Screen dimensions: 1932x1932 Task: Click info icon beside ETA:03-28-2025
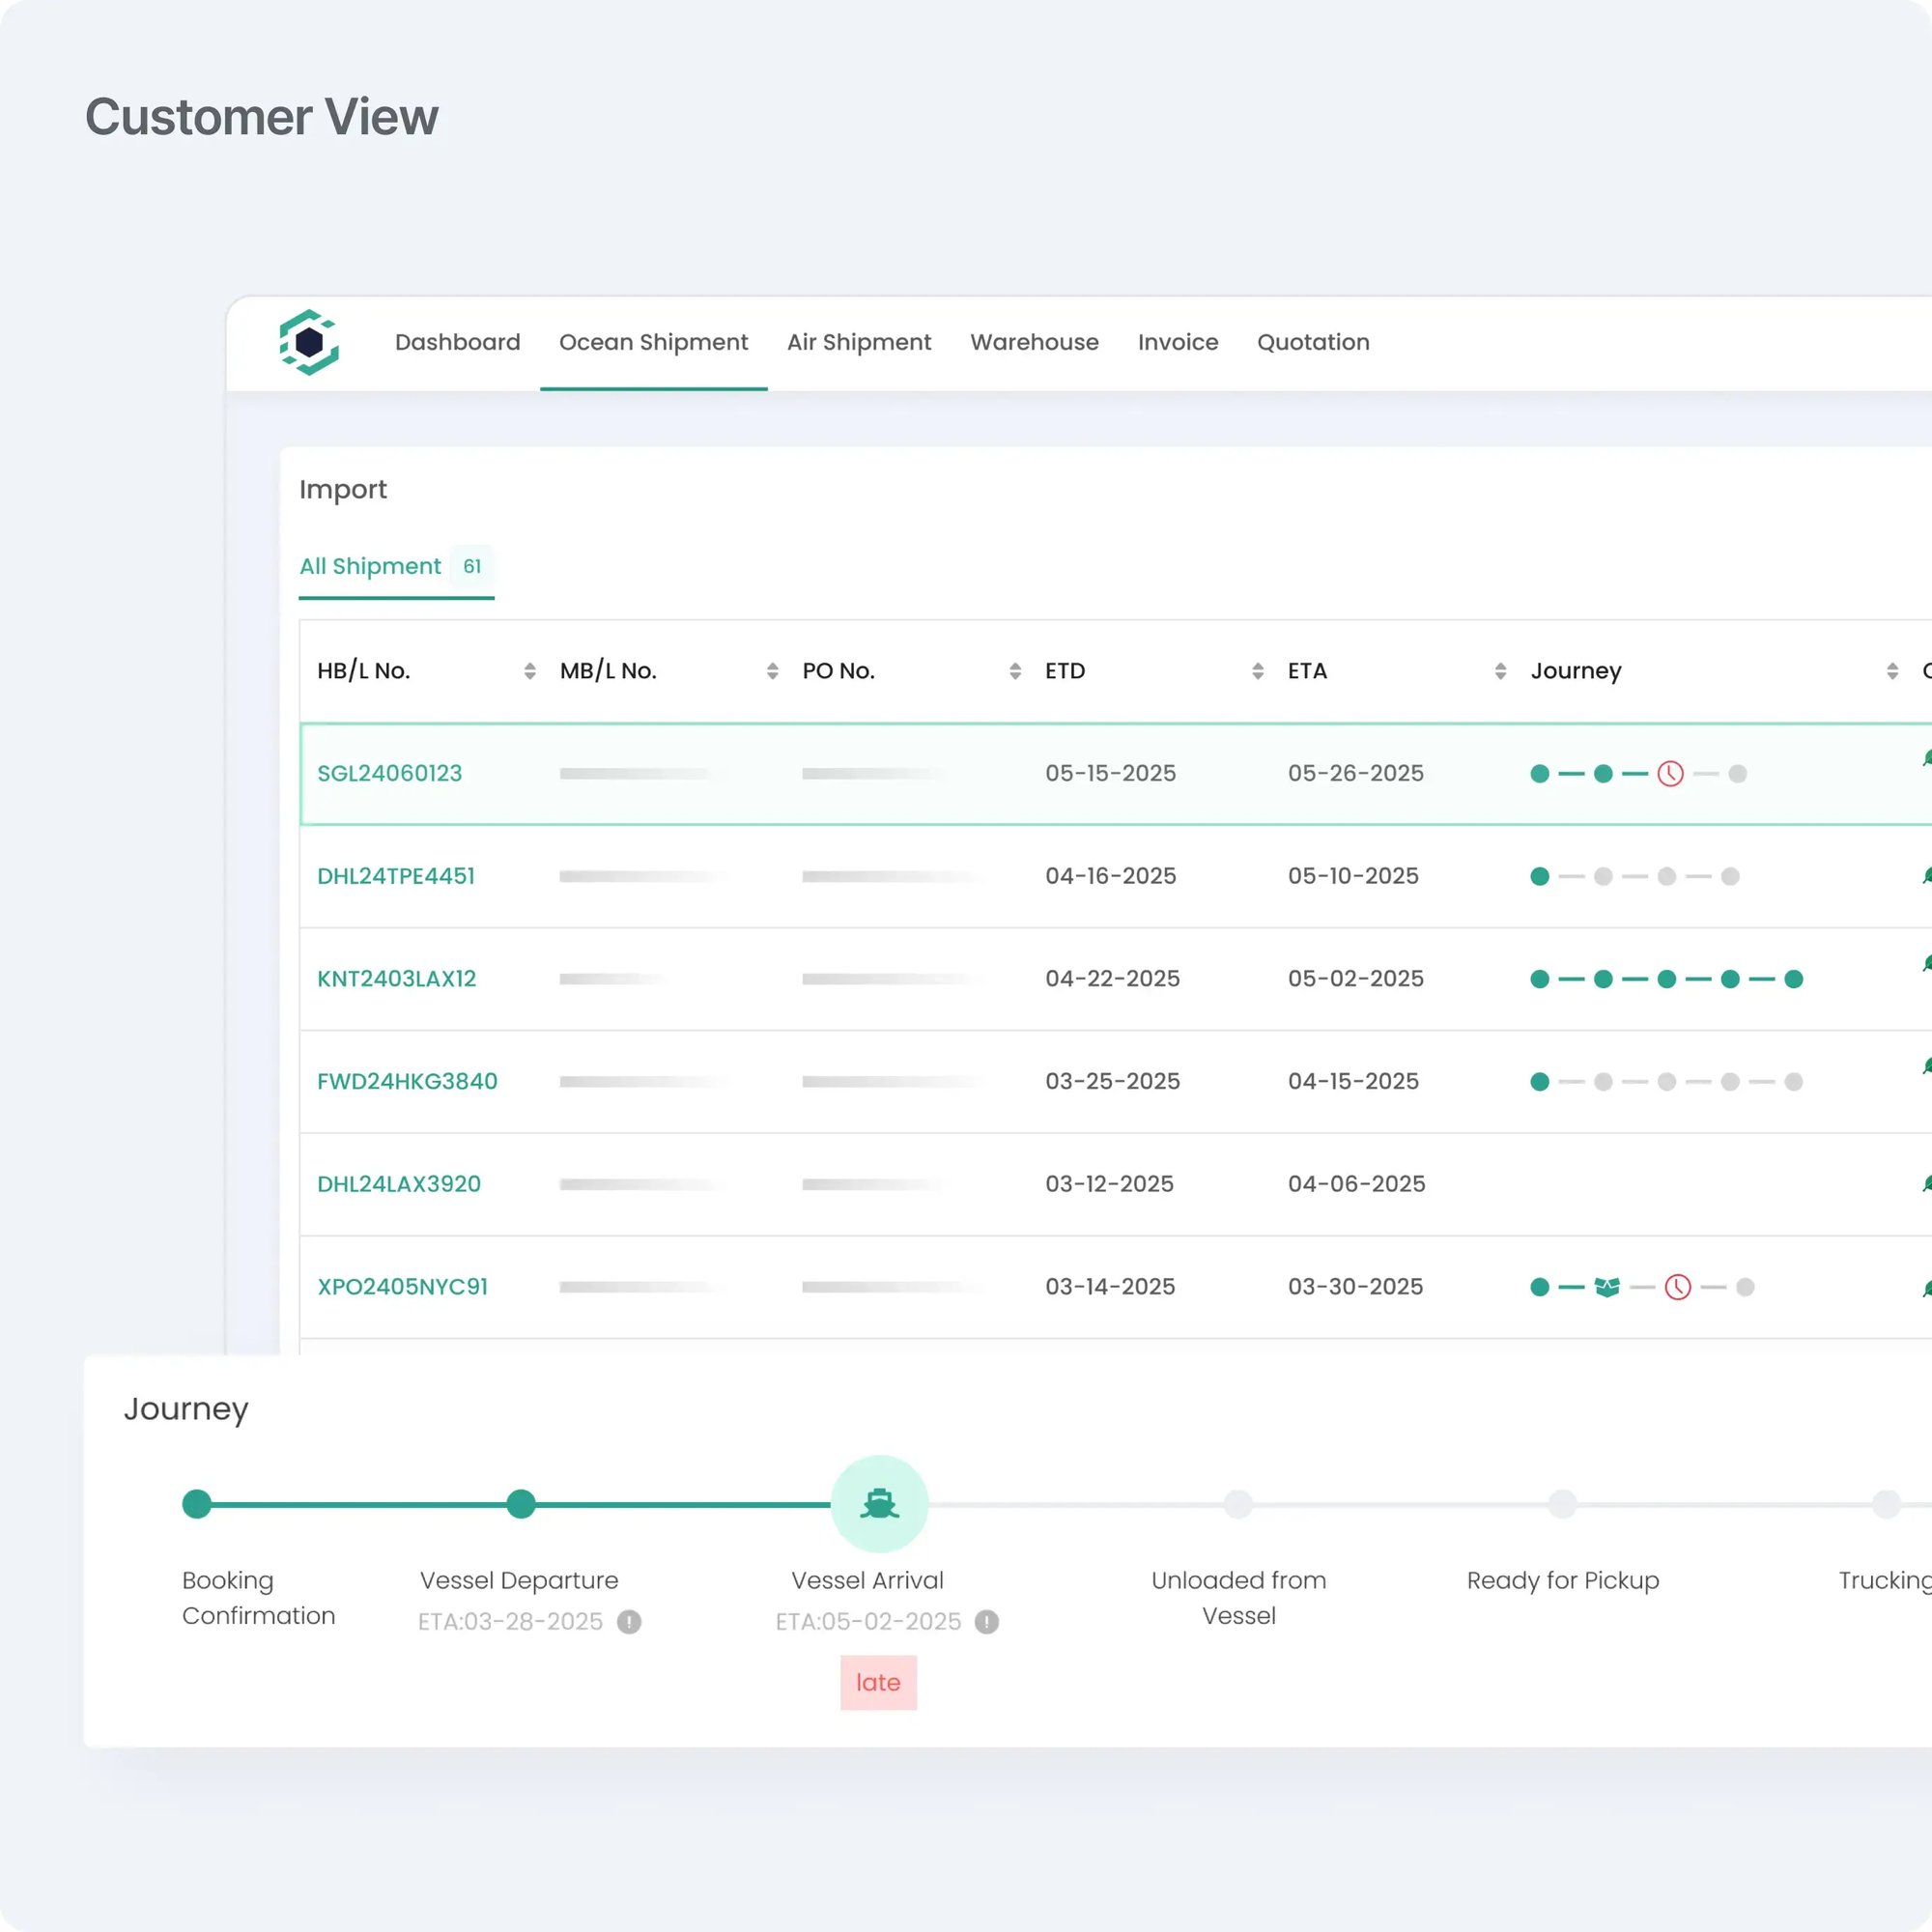point(629,1621)
